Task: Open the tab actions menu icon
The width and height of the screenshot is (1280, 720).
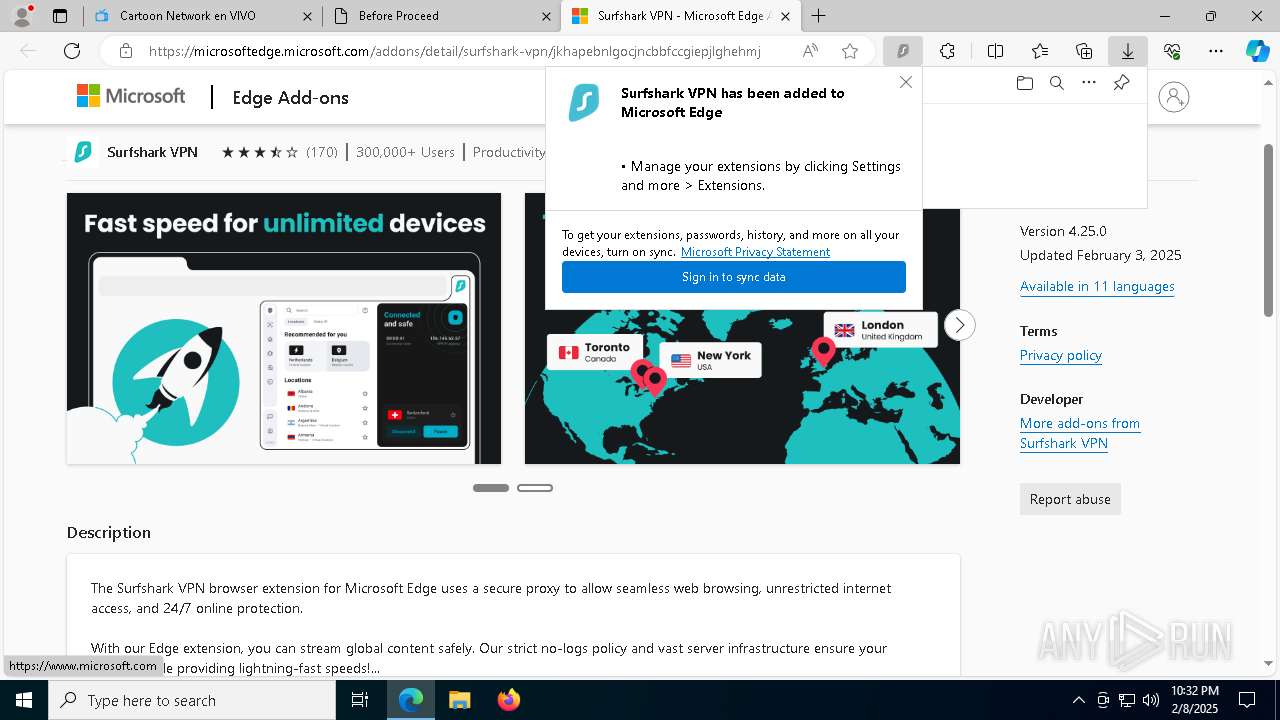Action: pyautogui.click(x=60, y=16)
